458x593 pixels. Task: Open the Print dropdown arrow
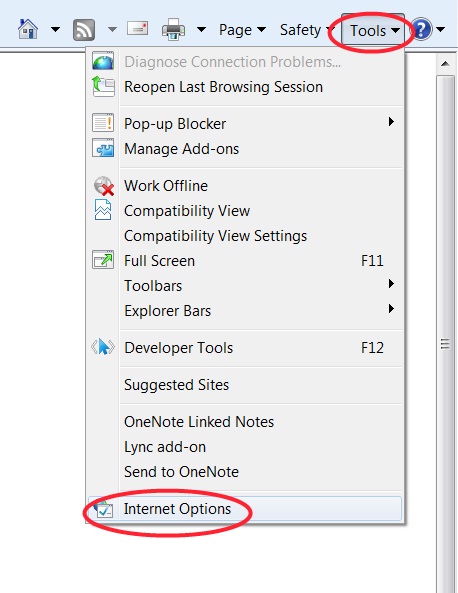[201, 29]
